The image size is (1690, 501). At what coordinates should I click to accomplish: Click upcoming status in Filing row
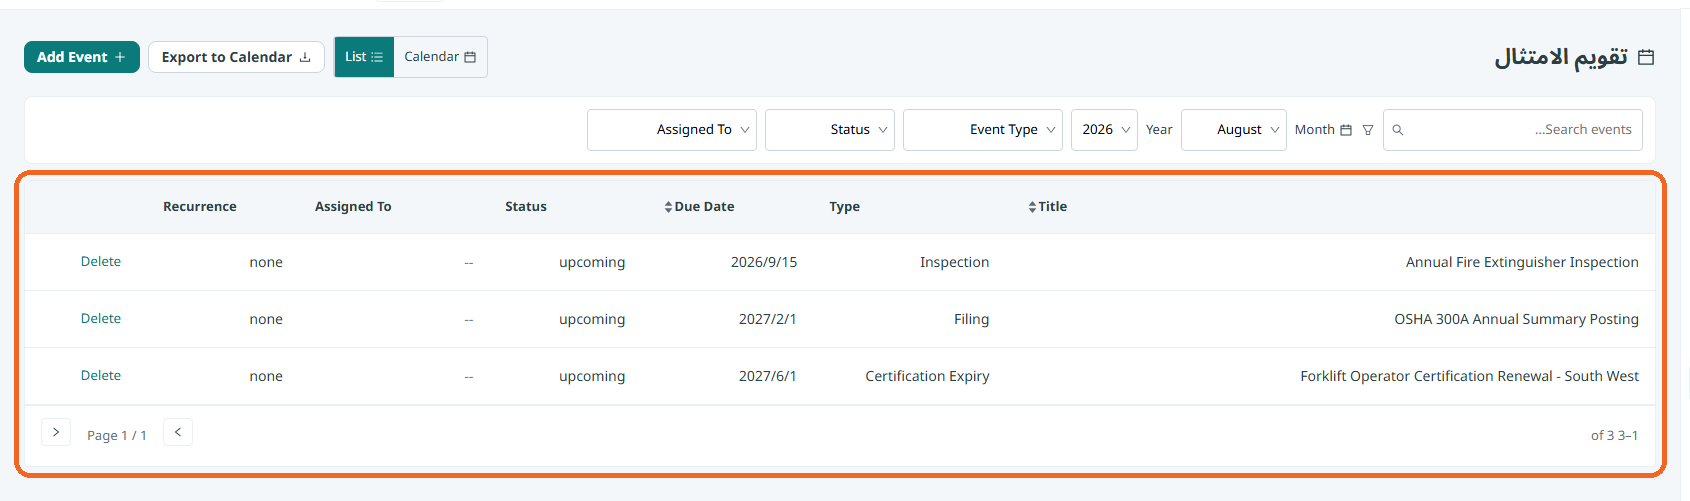(592, 319)
